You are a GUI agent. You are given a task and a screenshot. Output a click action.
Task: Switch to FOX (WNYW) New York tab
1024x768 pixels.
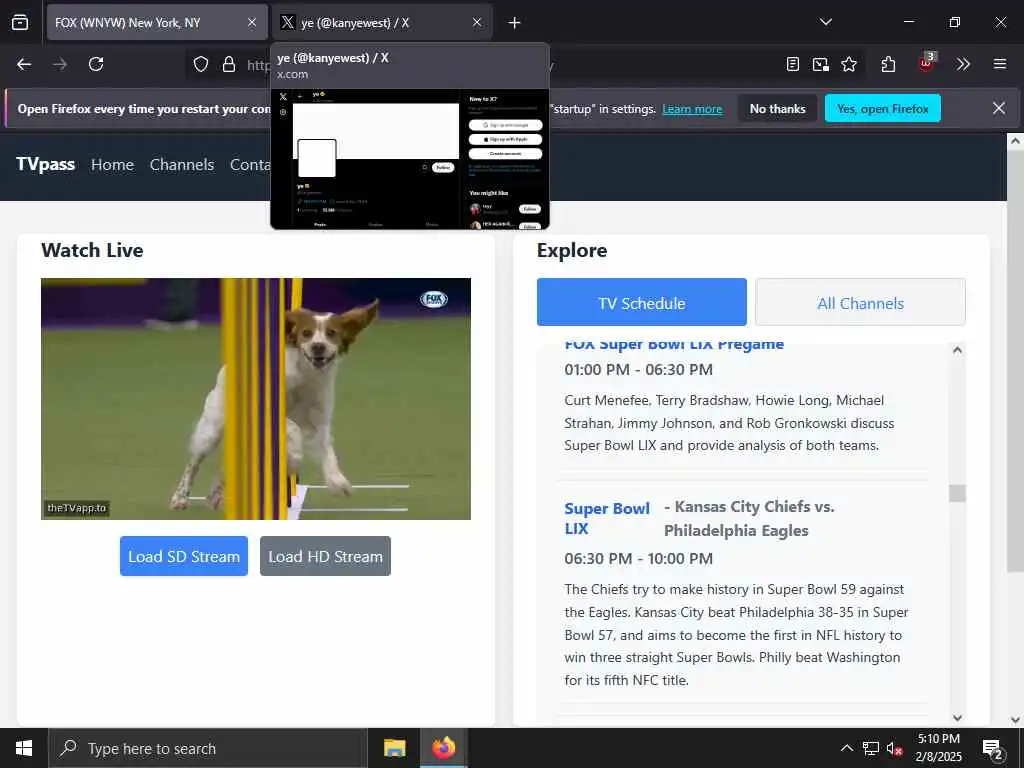[157, 22]
